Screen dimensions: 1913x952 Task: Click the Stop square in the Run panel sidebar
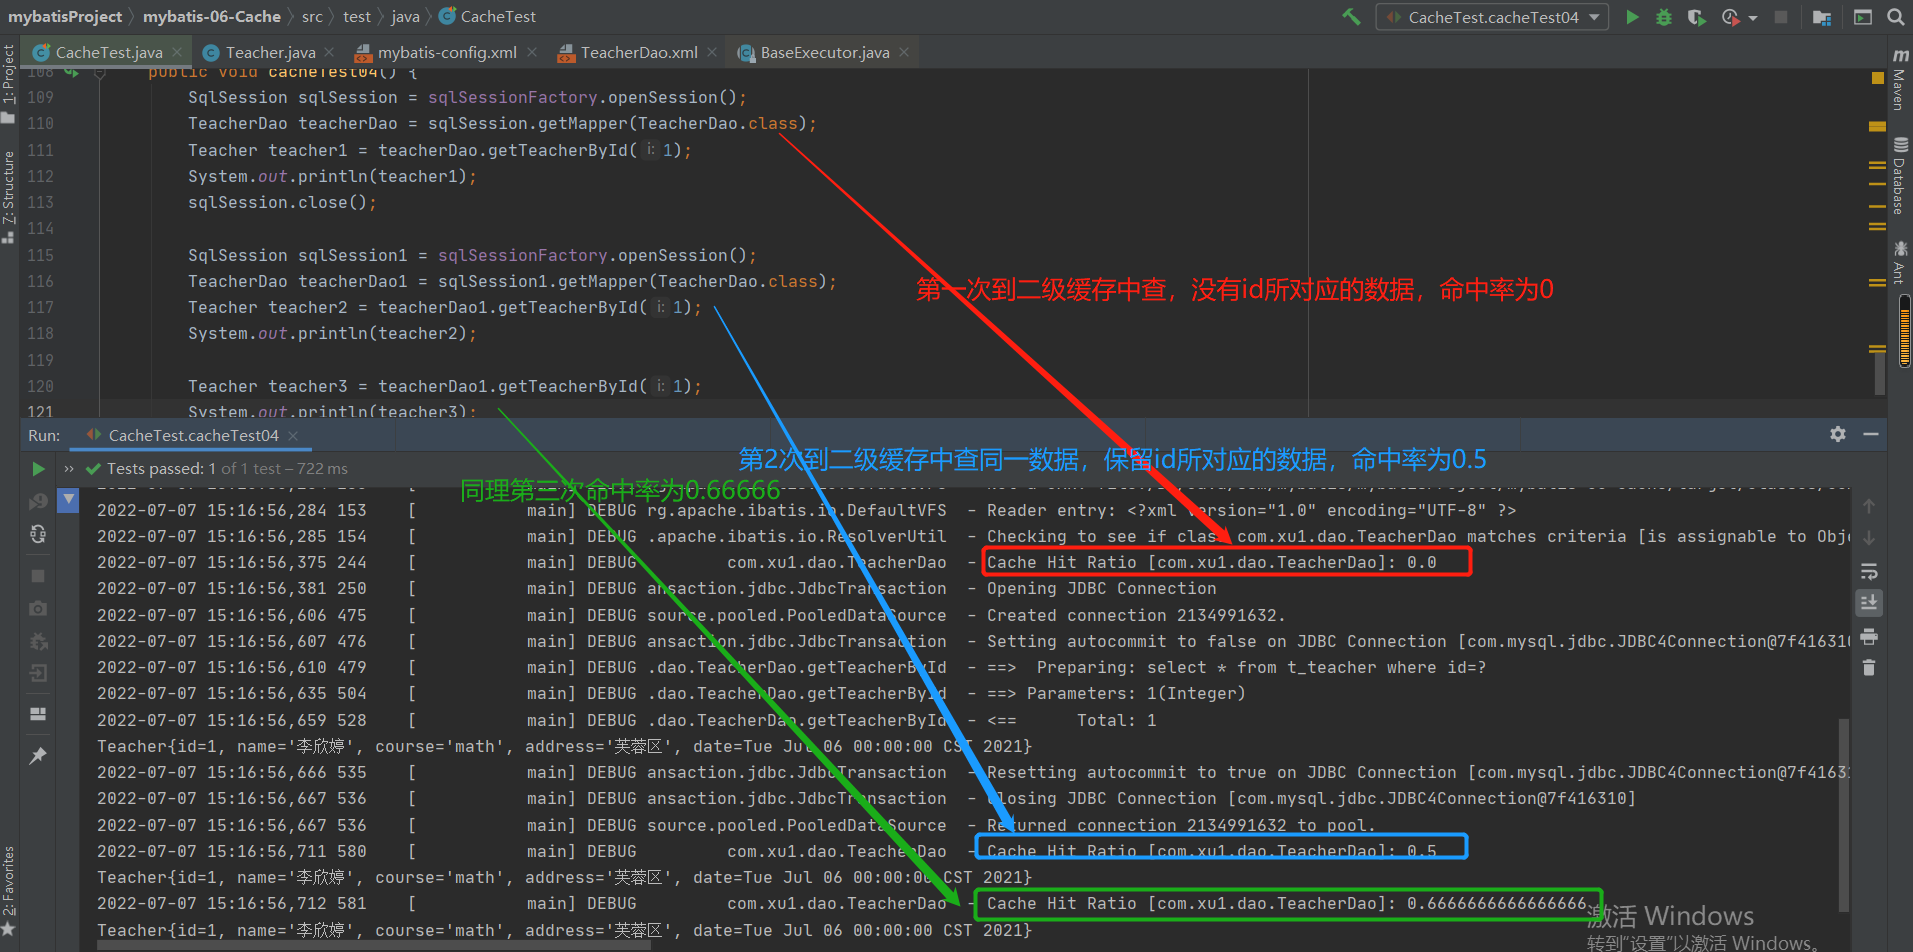tap(38, 576)
